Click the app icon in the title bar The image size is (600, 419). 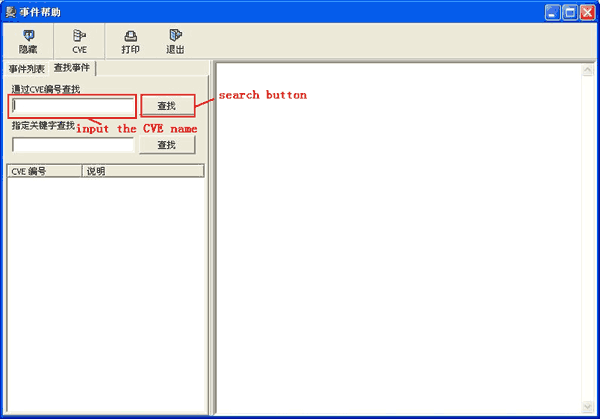(12, 12)
